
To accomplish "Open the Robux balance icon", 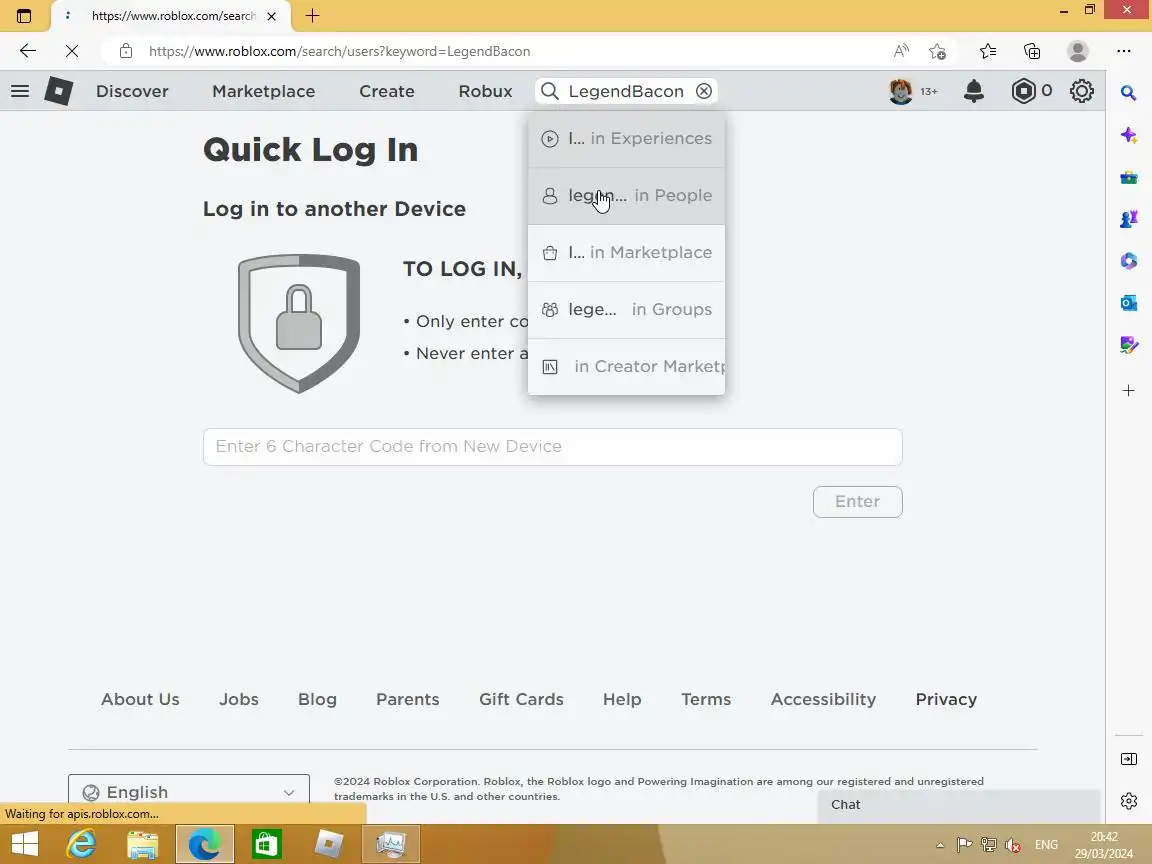I will click(1023, 91).
